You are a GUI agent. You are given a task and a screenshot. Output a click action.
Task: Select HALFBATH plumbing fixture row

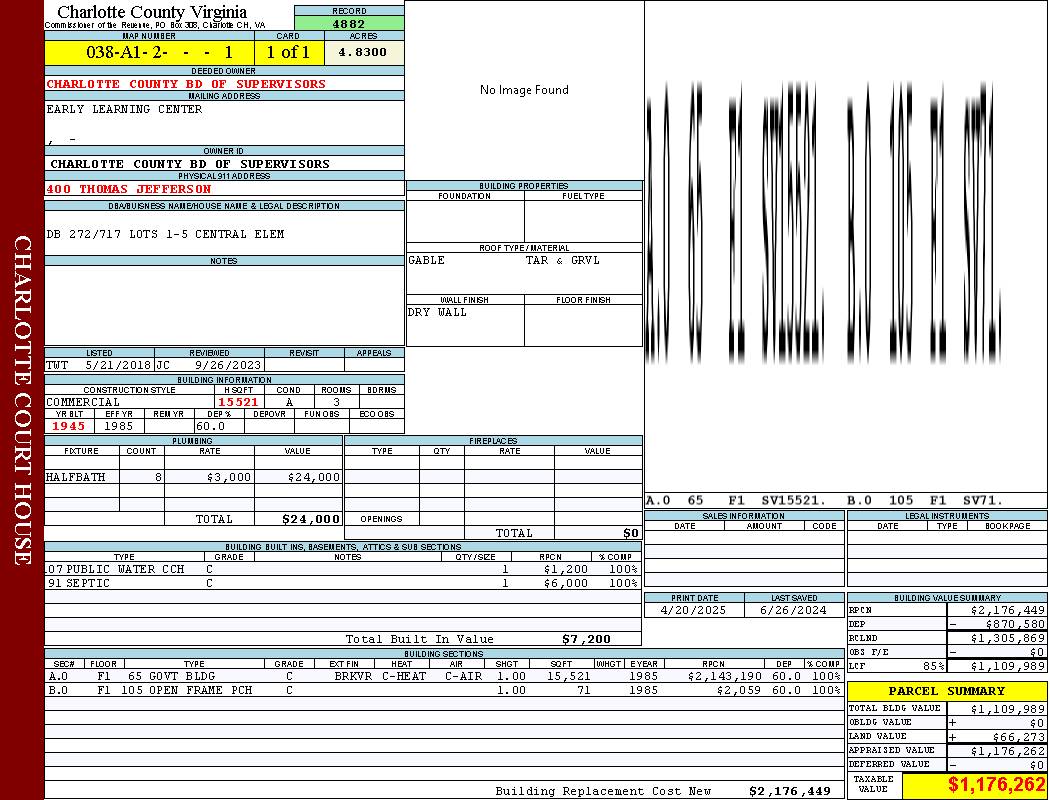(x=194, y=477)
